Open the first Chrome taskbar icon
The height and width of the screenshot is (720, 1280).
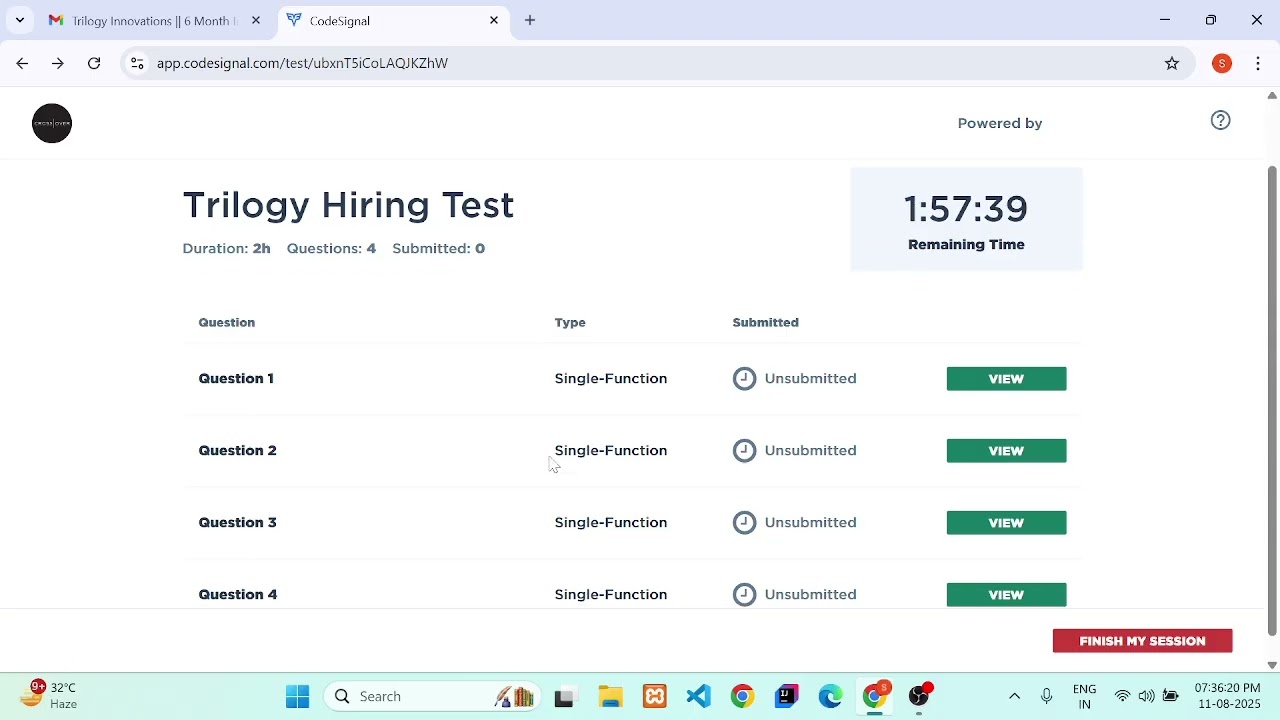[x=742, y=697]
